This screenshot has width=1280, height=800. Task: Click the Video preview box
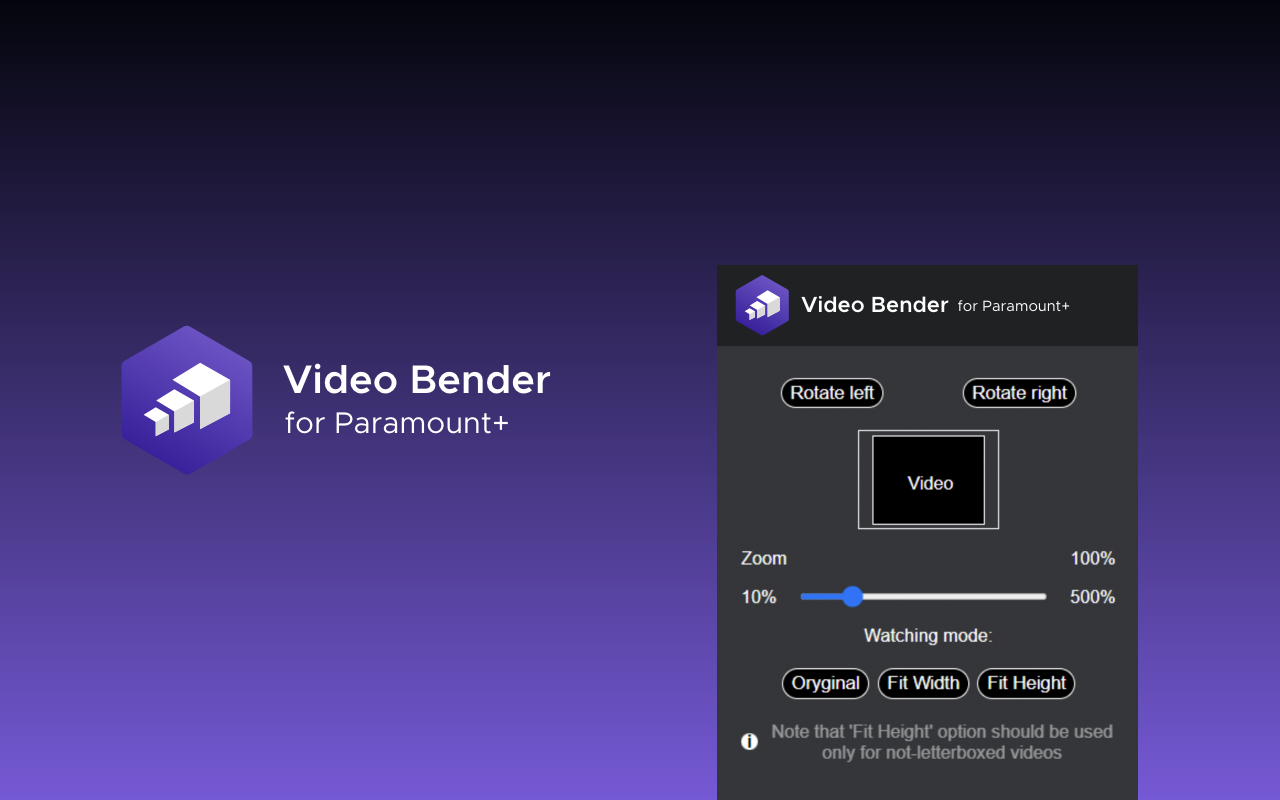pos(928,480)
